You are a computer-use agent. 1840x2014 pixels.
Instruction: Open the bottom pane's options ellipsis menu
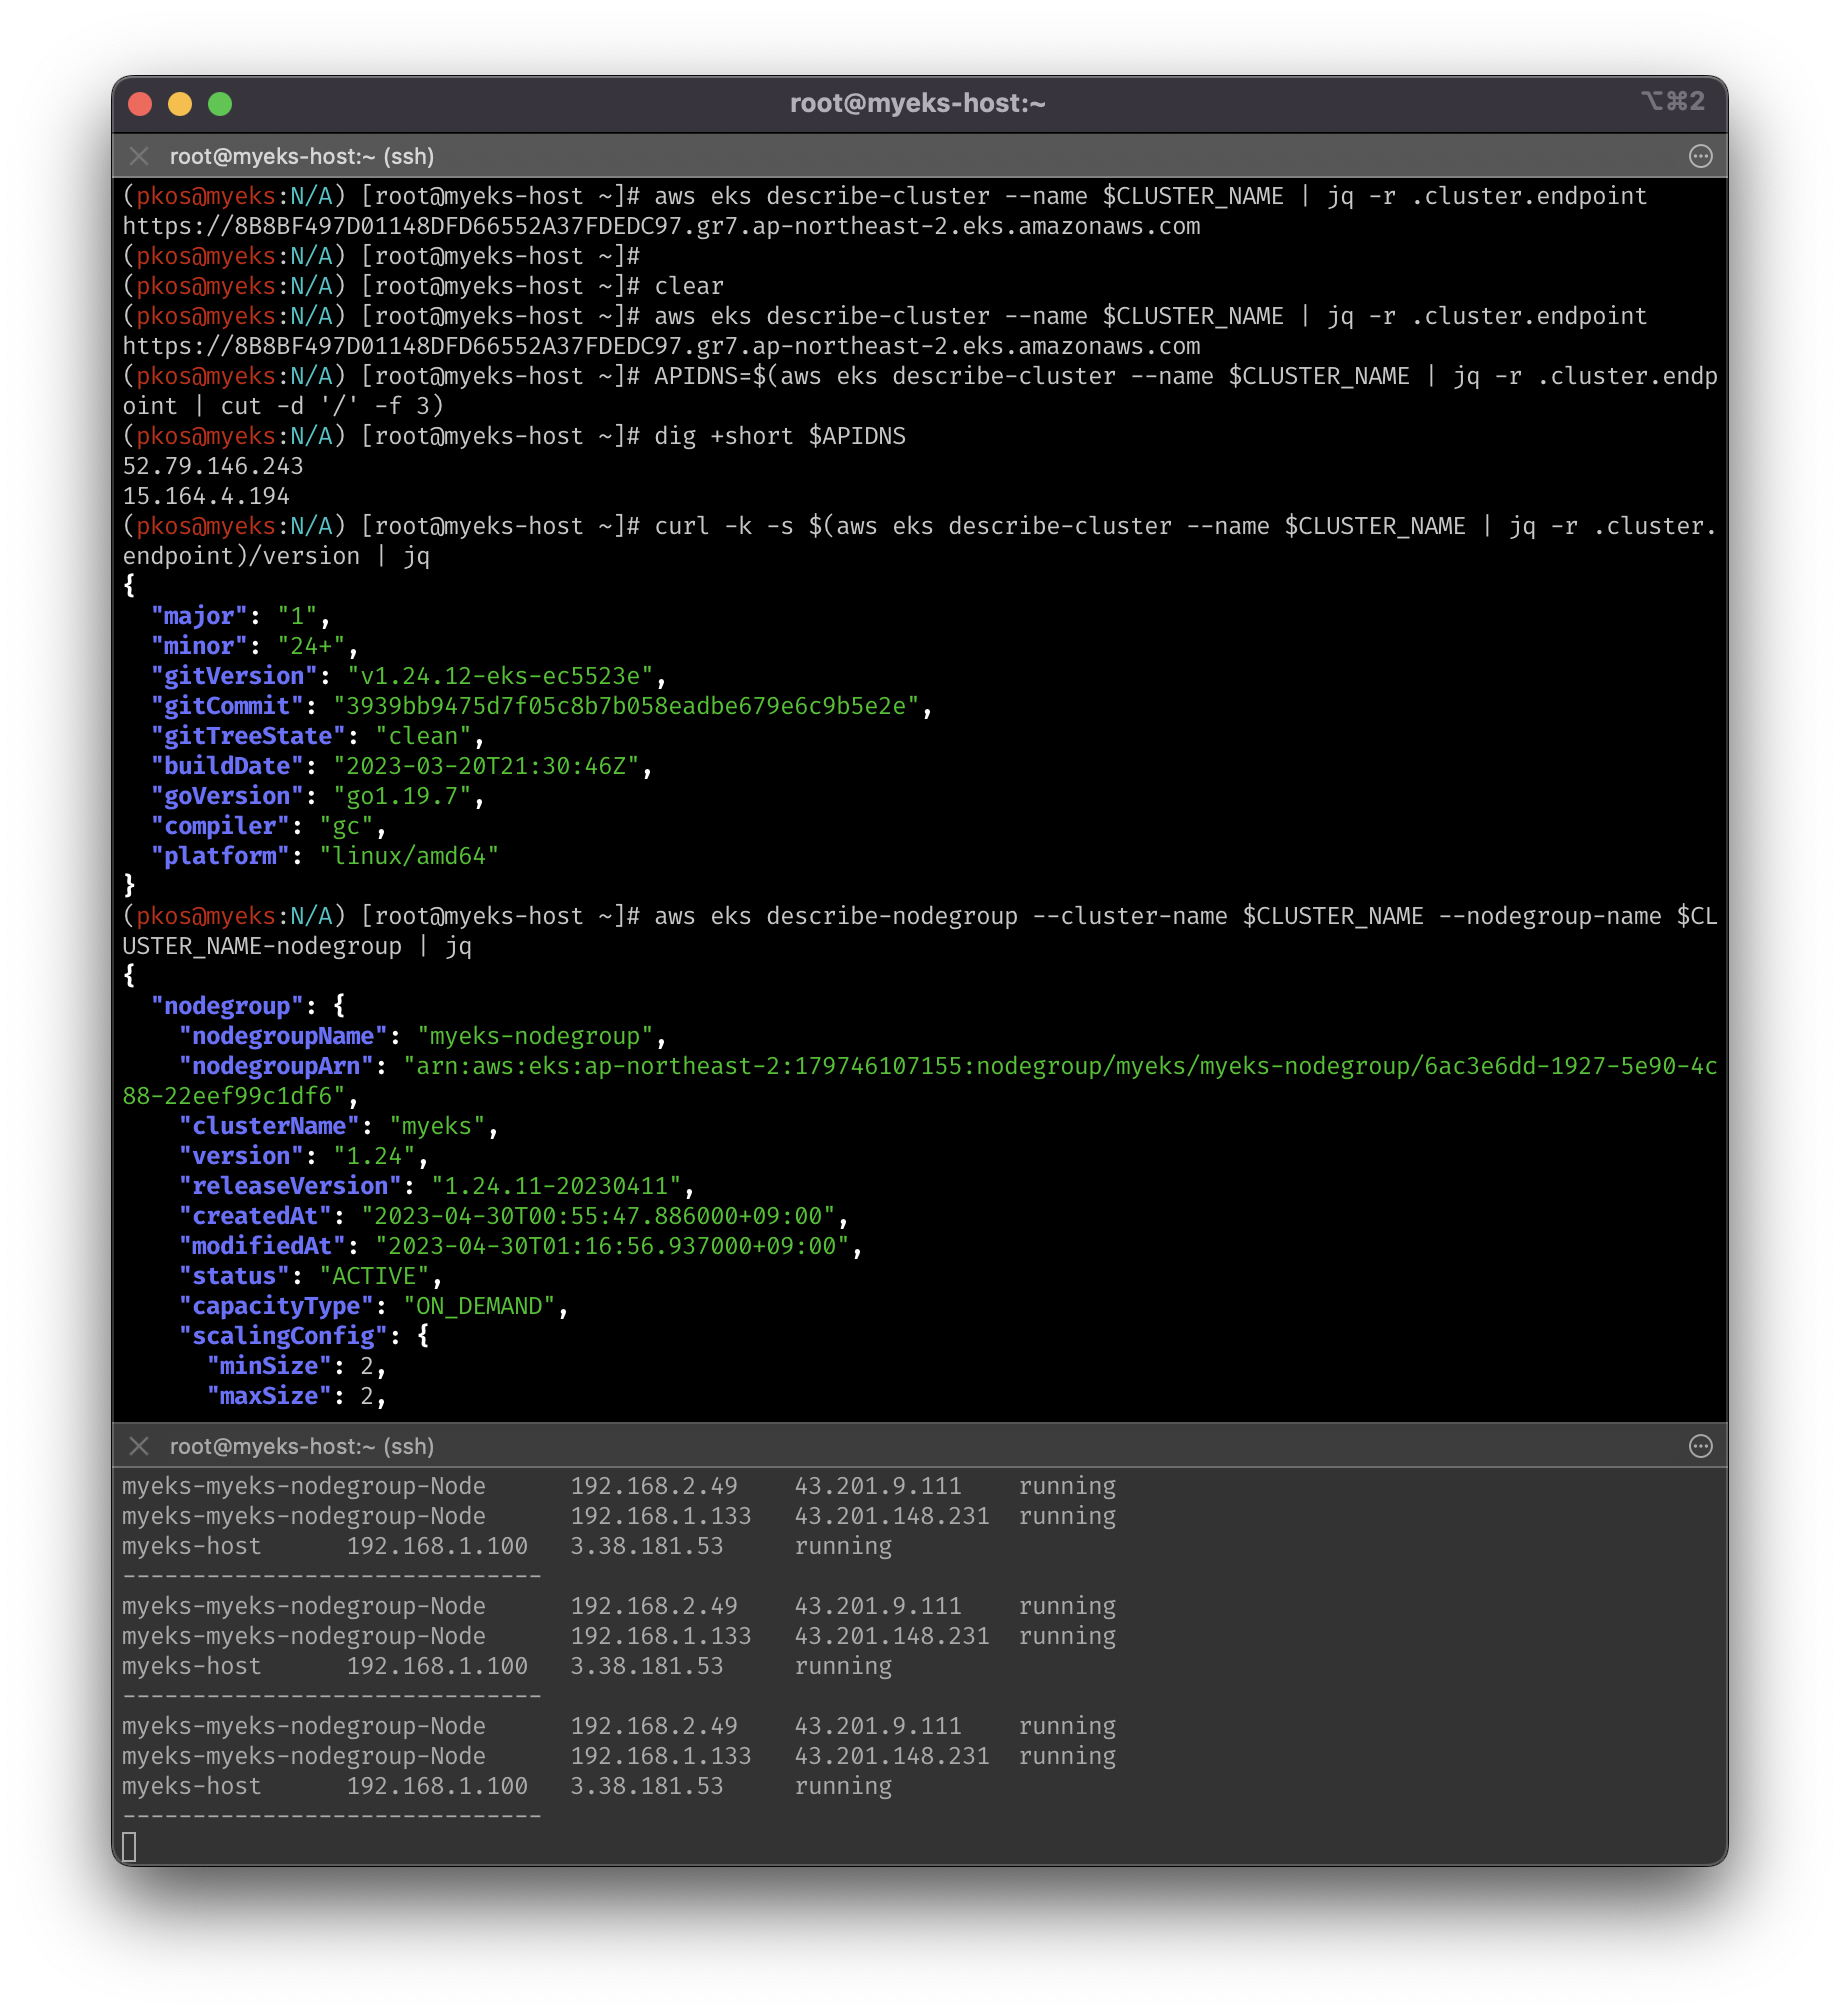click(1700, 1446)
